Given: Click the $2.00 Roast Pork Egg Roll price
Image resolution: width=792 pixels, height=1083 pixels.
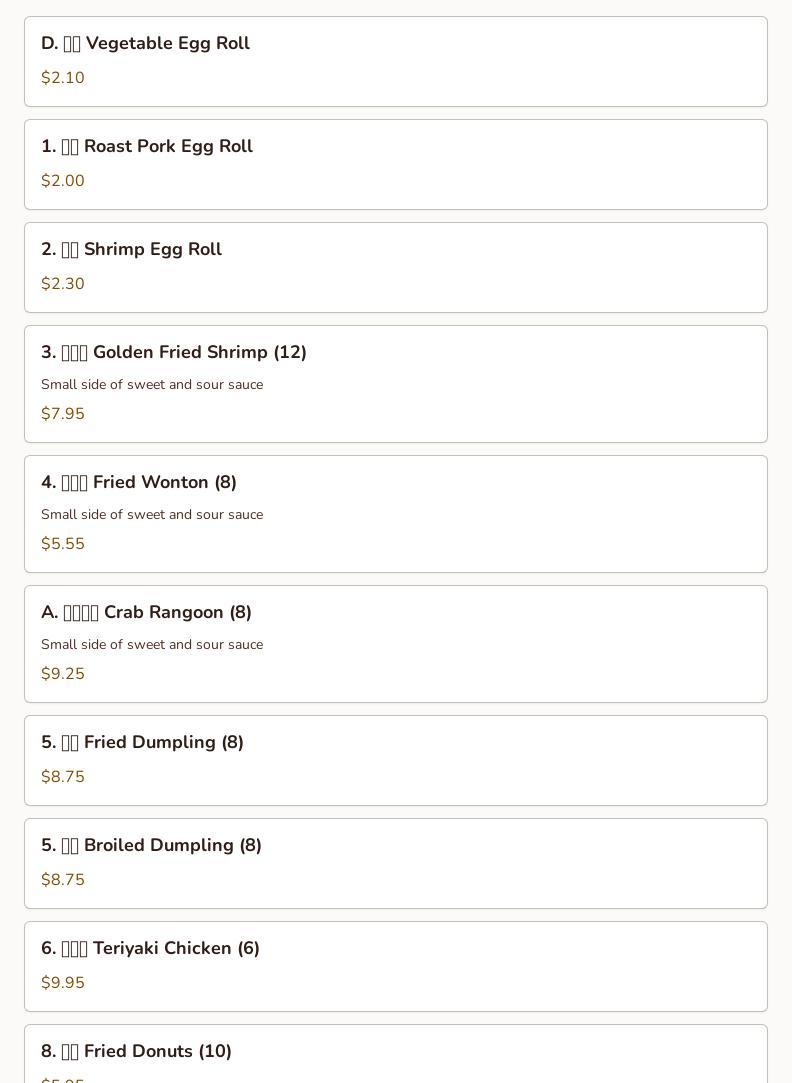Looking at the screenshot, I should [x=63, y=181].
